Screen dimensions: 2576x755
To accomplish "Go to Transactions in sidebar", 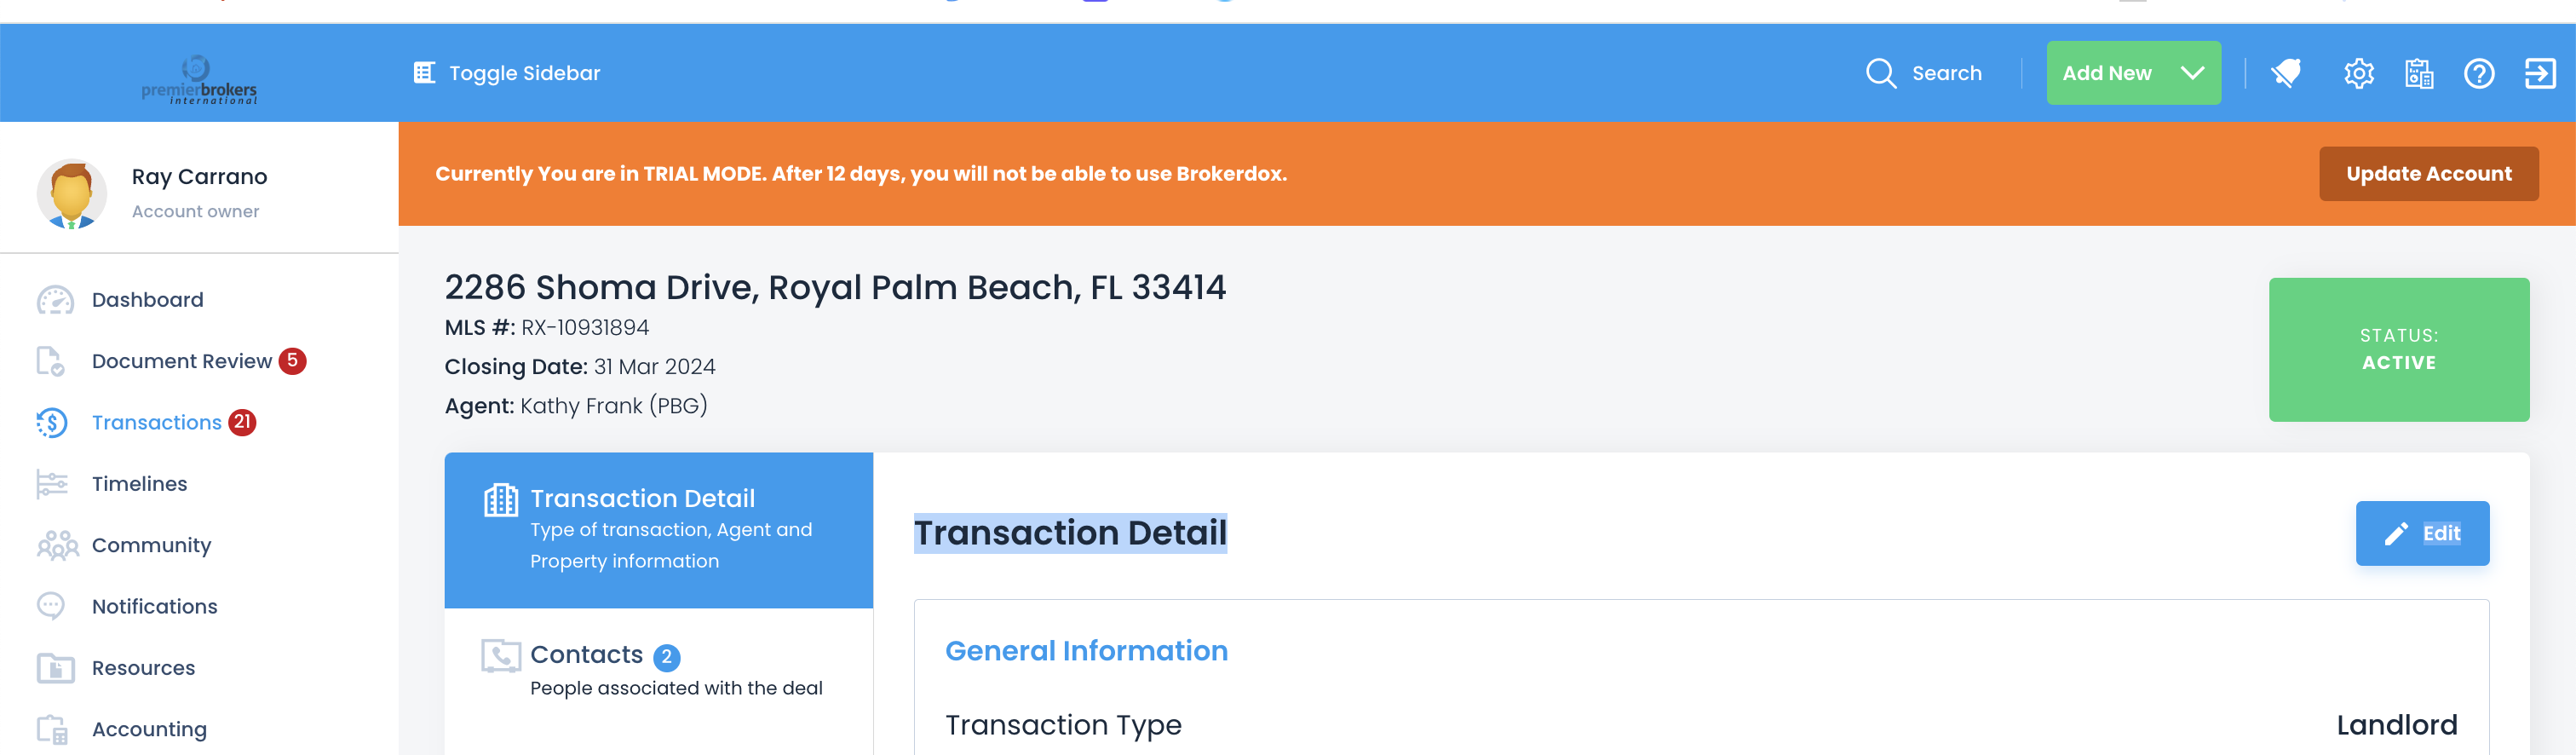I will [157, 423].
